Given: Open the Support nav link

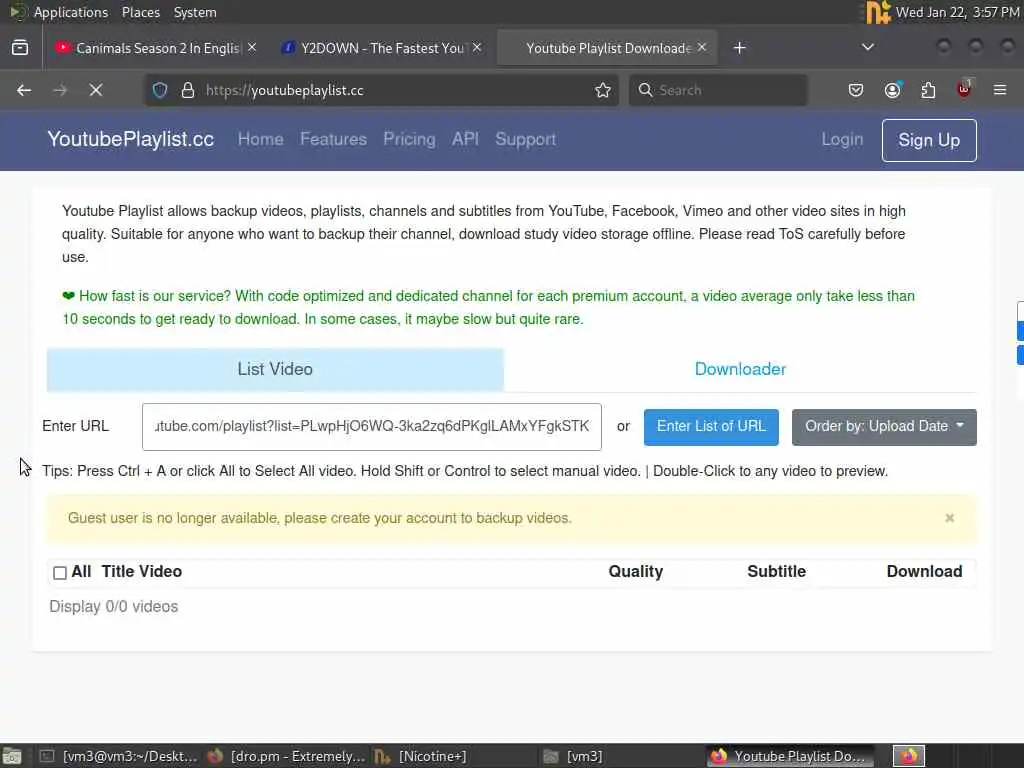Looking at the screenshot, I should (x=525, y=139).
